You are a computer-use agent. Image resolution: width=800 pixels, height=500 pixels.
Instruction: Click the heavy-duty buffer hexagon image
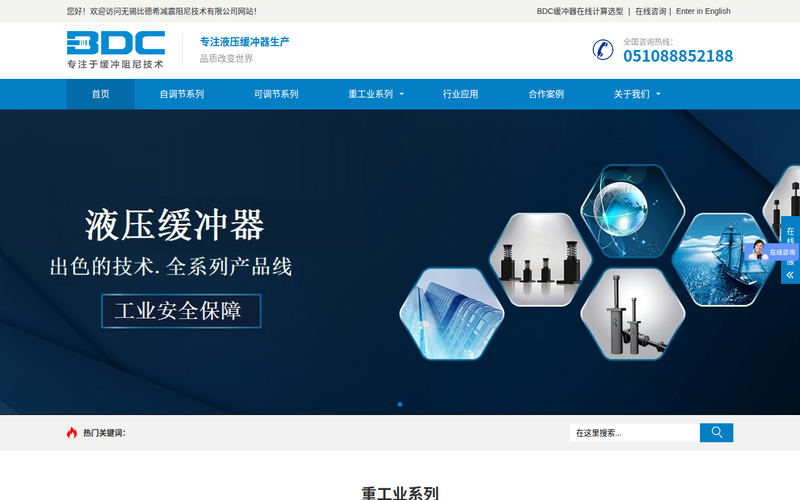tap(633, 314)
